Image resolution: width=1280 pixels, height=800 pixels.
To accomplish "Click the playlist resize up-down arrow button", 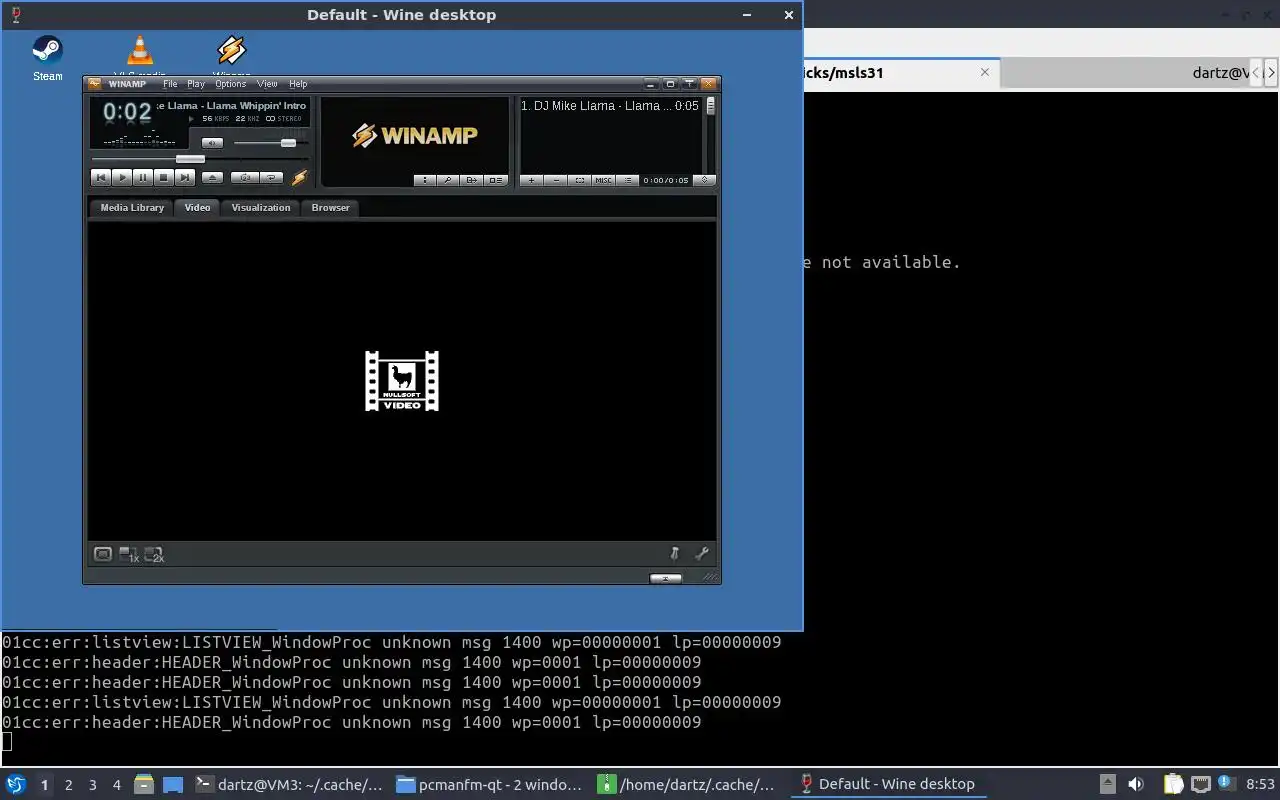I will [x=704, y=180].
